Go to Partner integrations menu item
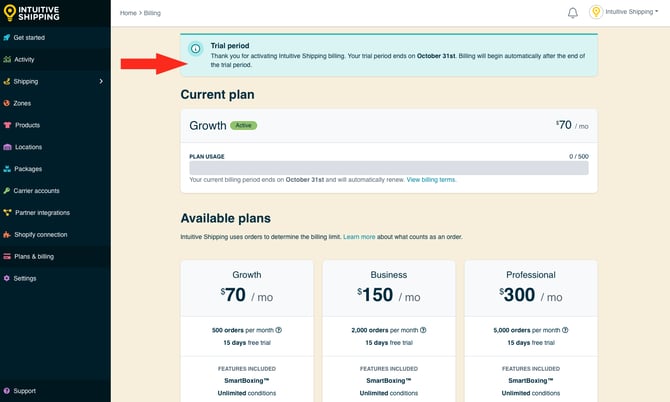The width and height of the screenshot is (670, 402). click(x=42, y=212)
